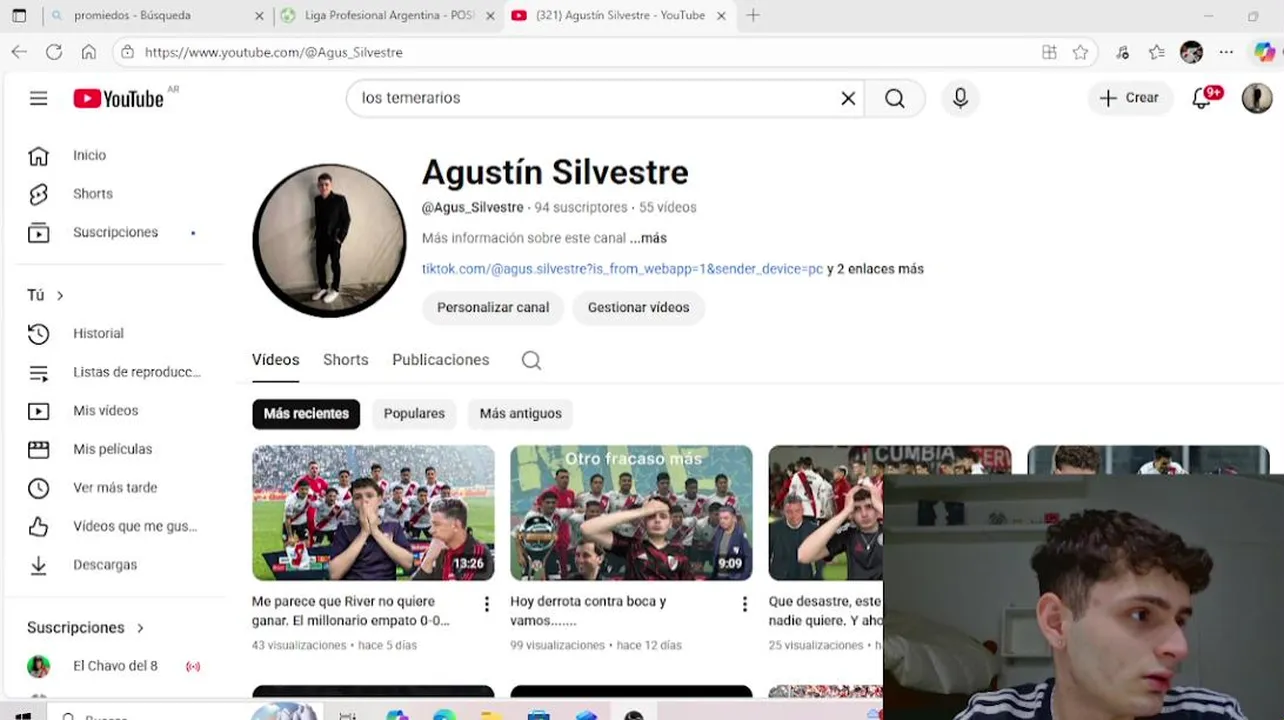Image resolution: width=1284 pixels, height=720 pixels.
Task: Open video title Me parece que River
Action: [351, 611]
